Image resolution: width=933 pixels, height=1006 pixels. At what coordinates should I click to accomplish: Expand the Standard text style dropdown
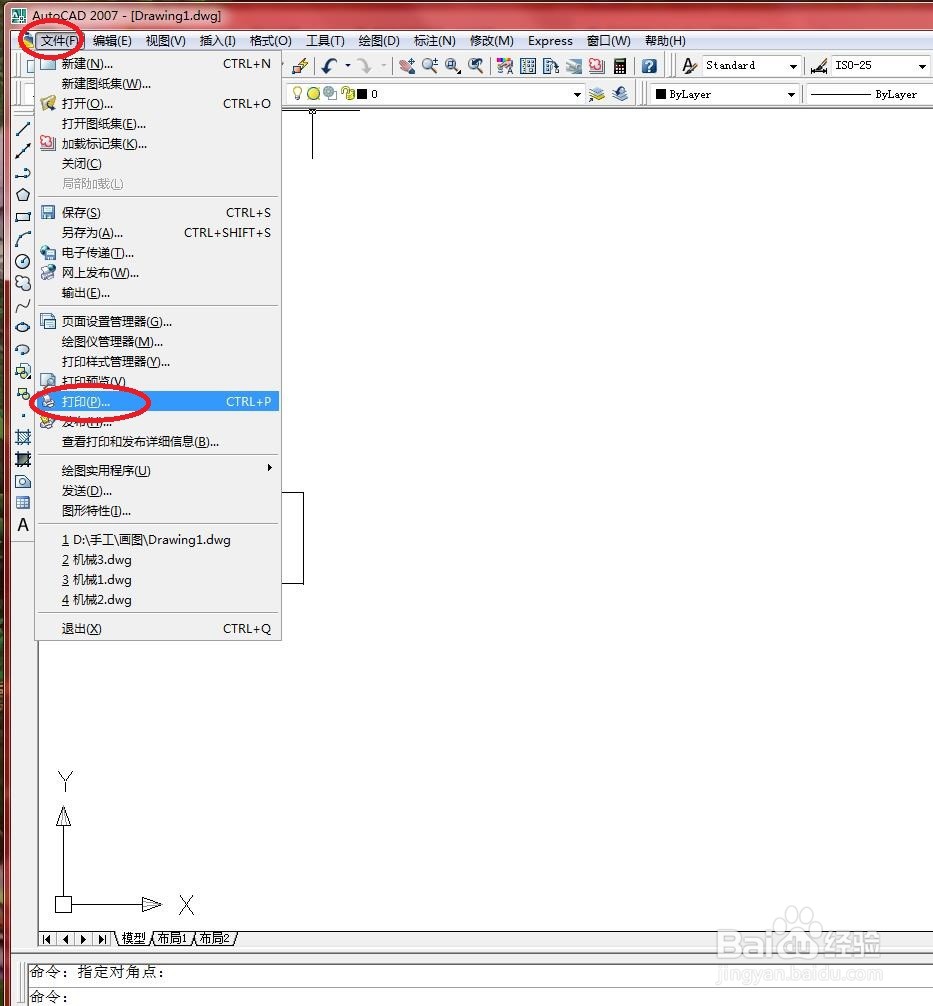point(793,66)
